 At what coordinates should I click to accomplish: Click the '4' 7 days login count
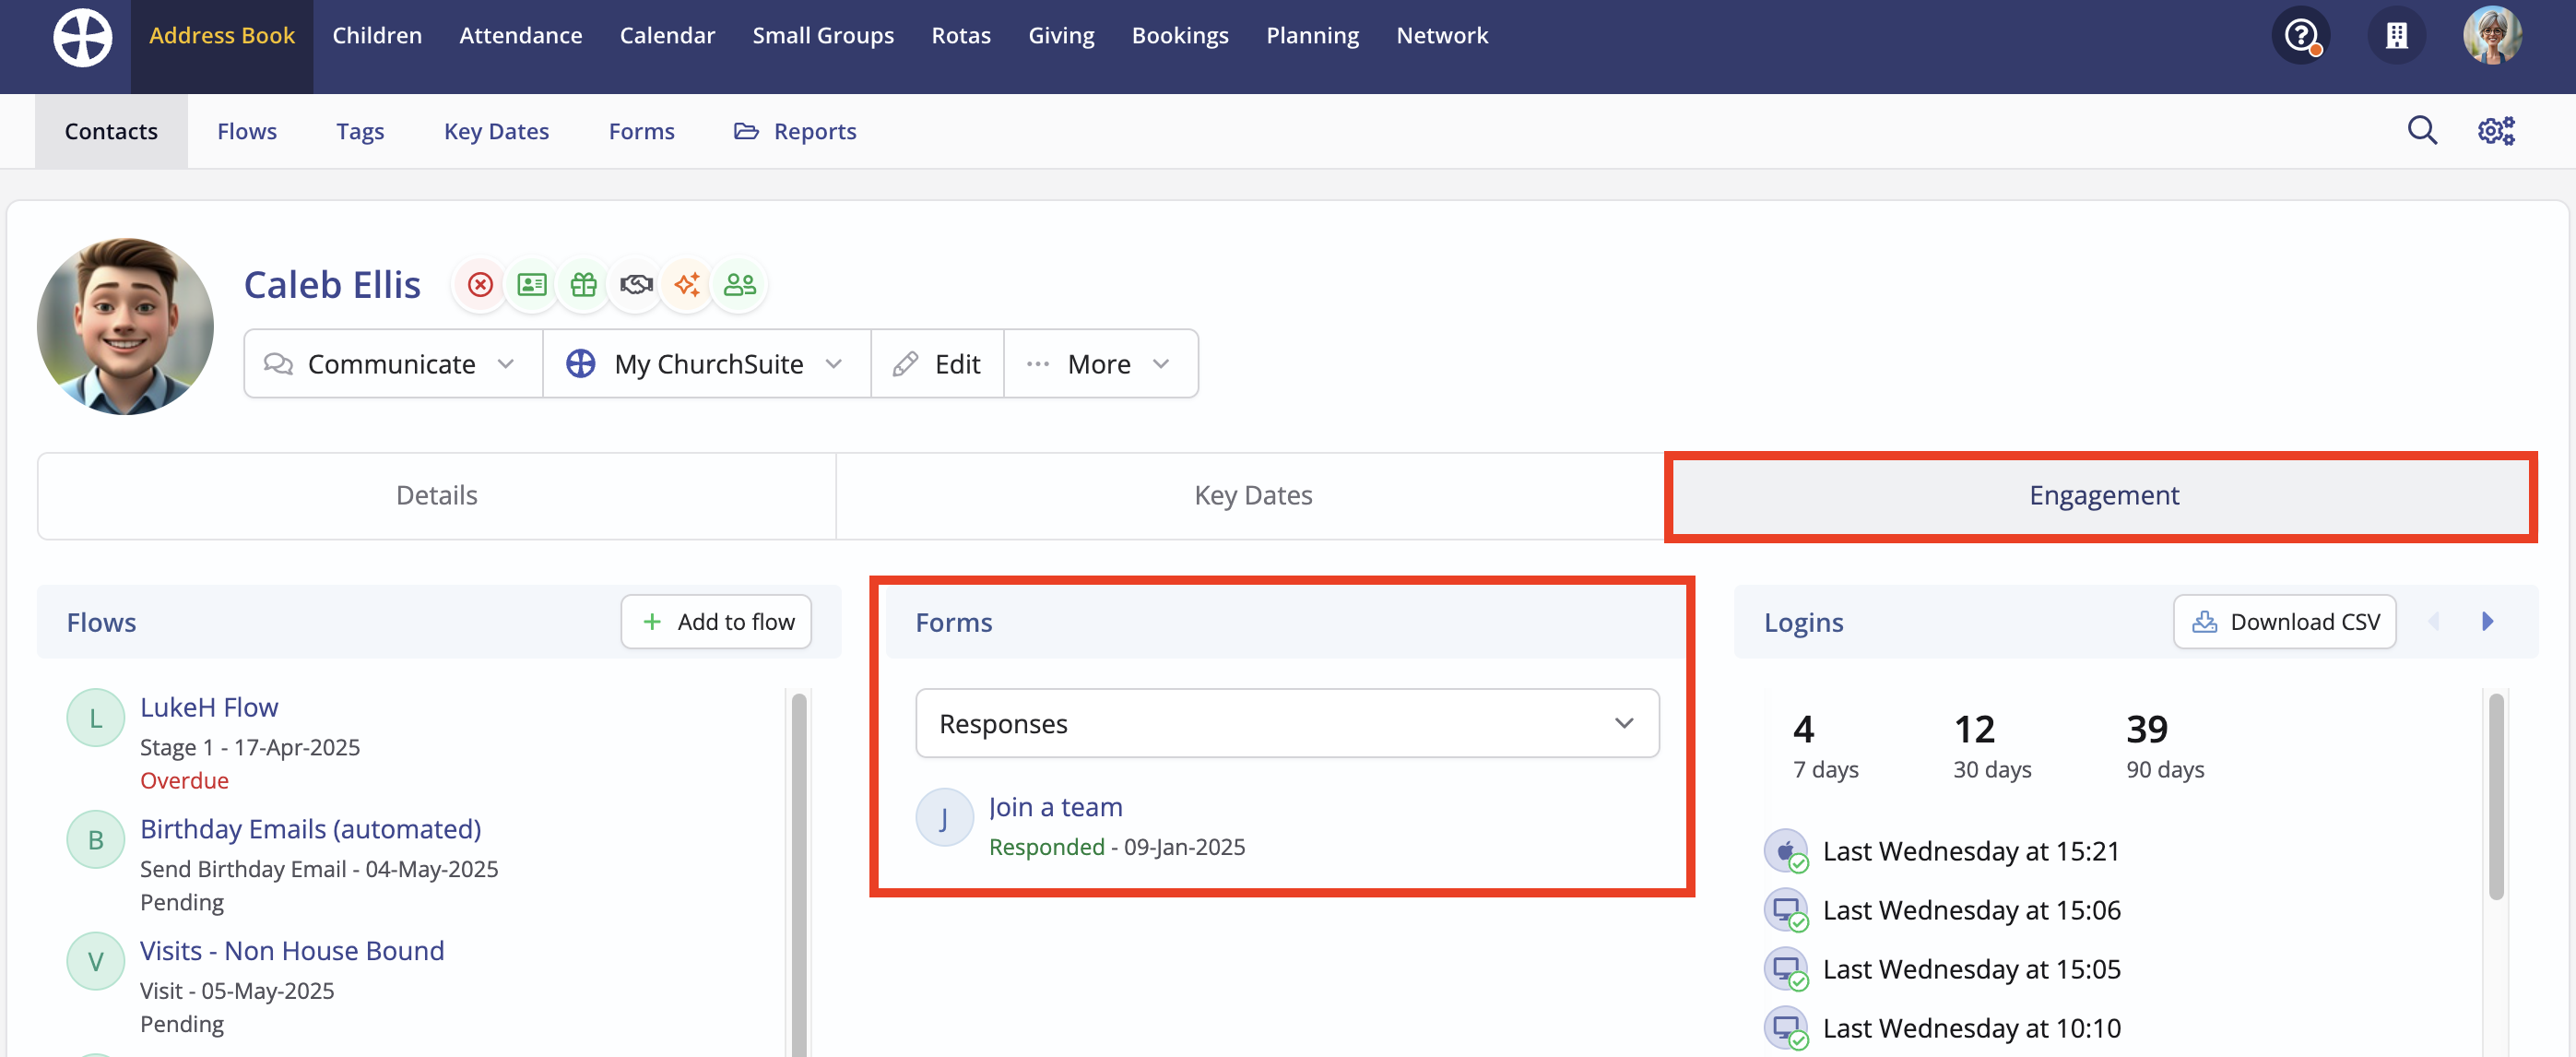tap(1803, 729)
